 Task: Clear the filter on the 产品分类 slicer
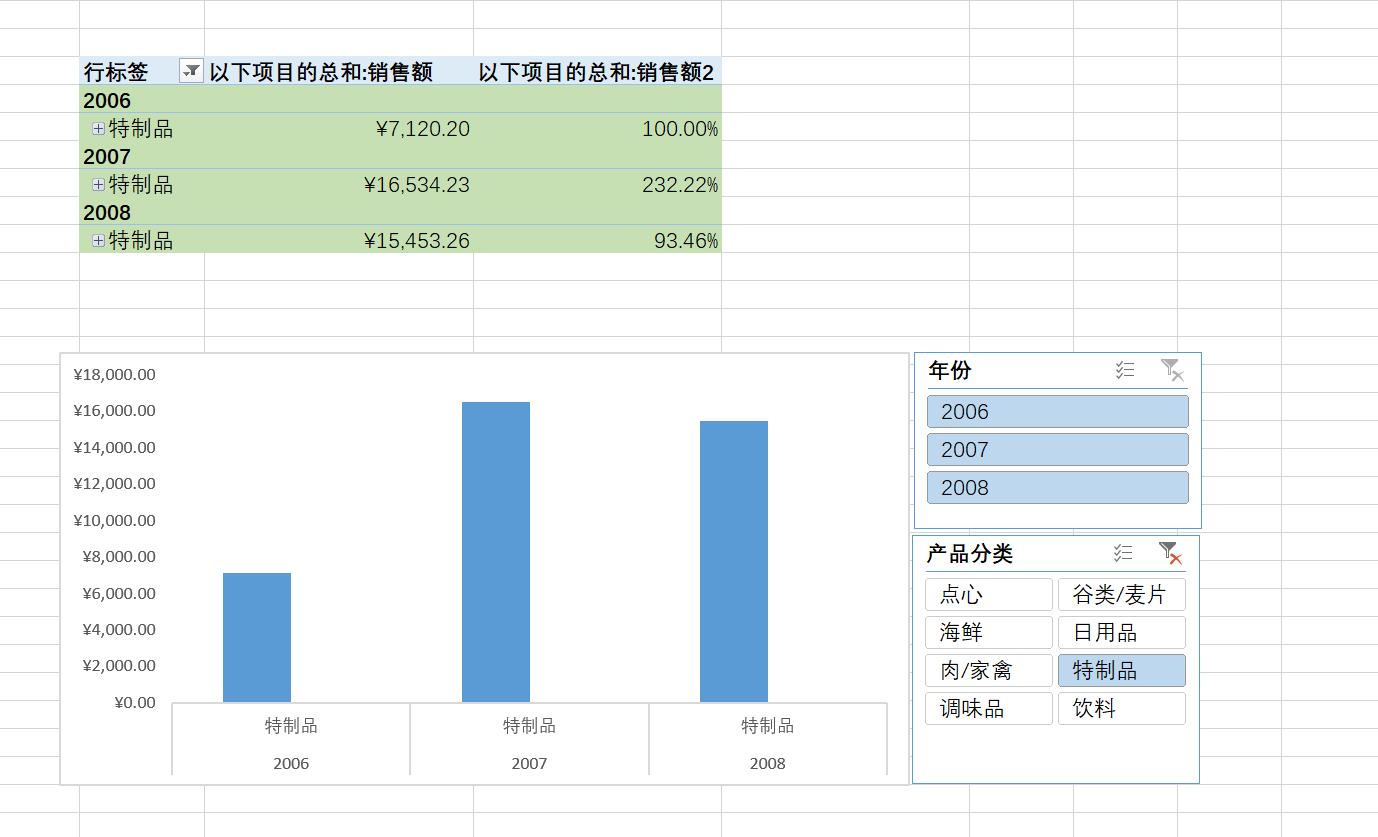coord(1170,553)
